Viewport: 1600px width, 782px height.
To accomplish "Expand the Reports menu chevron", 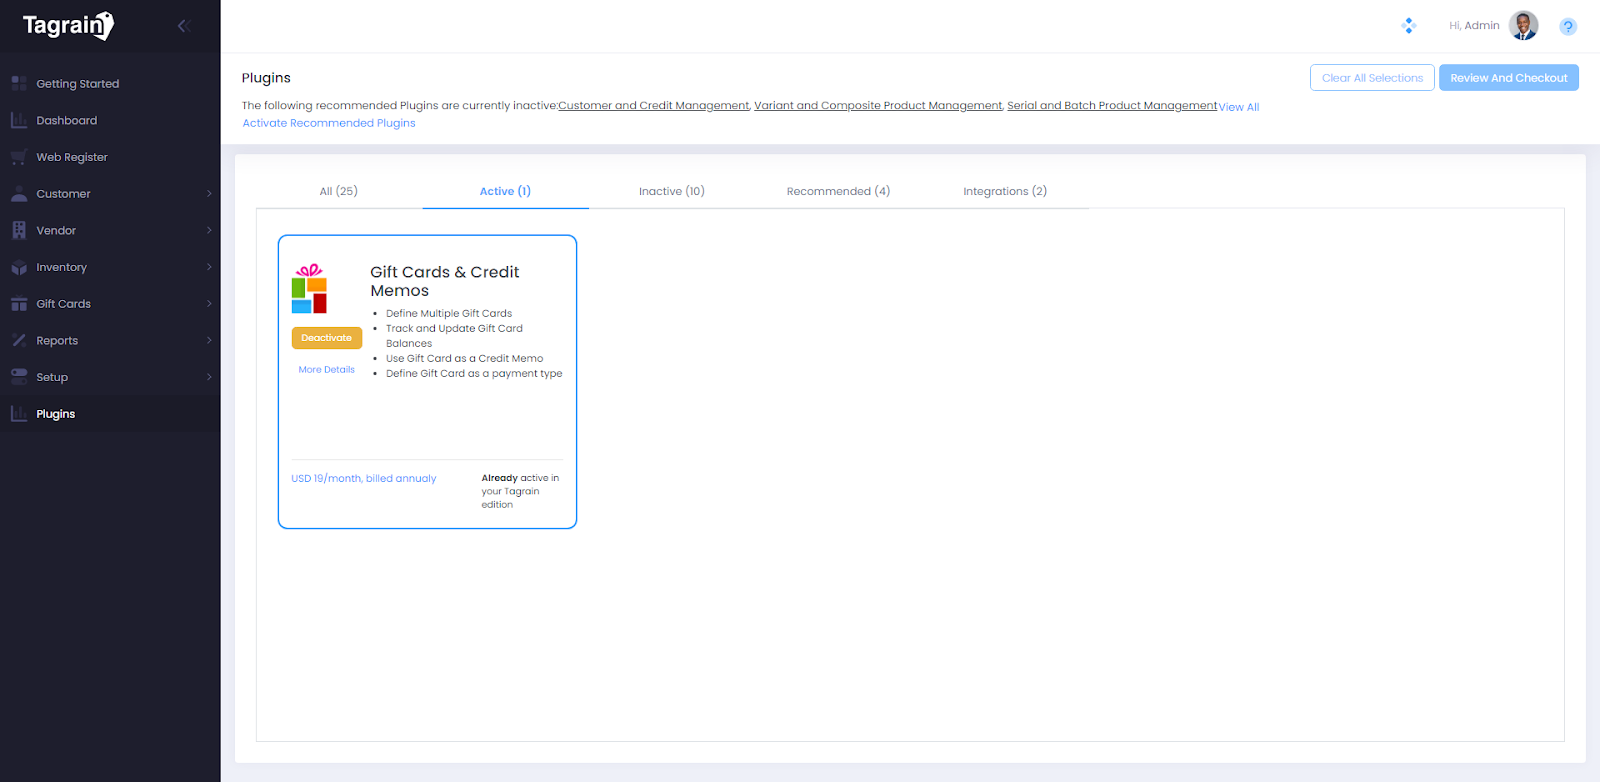I will [x=209, y=340].
